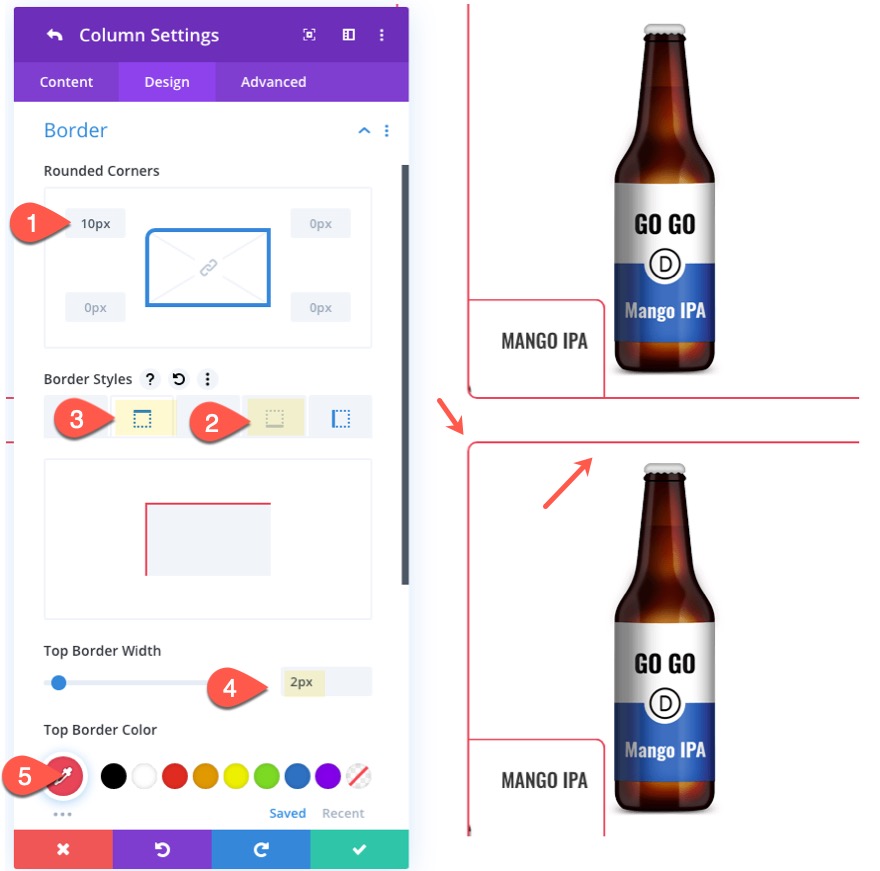The image size is (880, 871).
Task: Toggle the link rounded corners icon
Action: coord(208,268)
